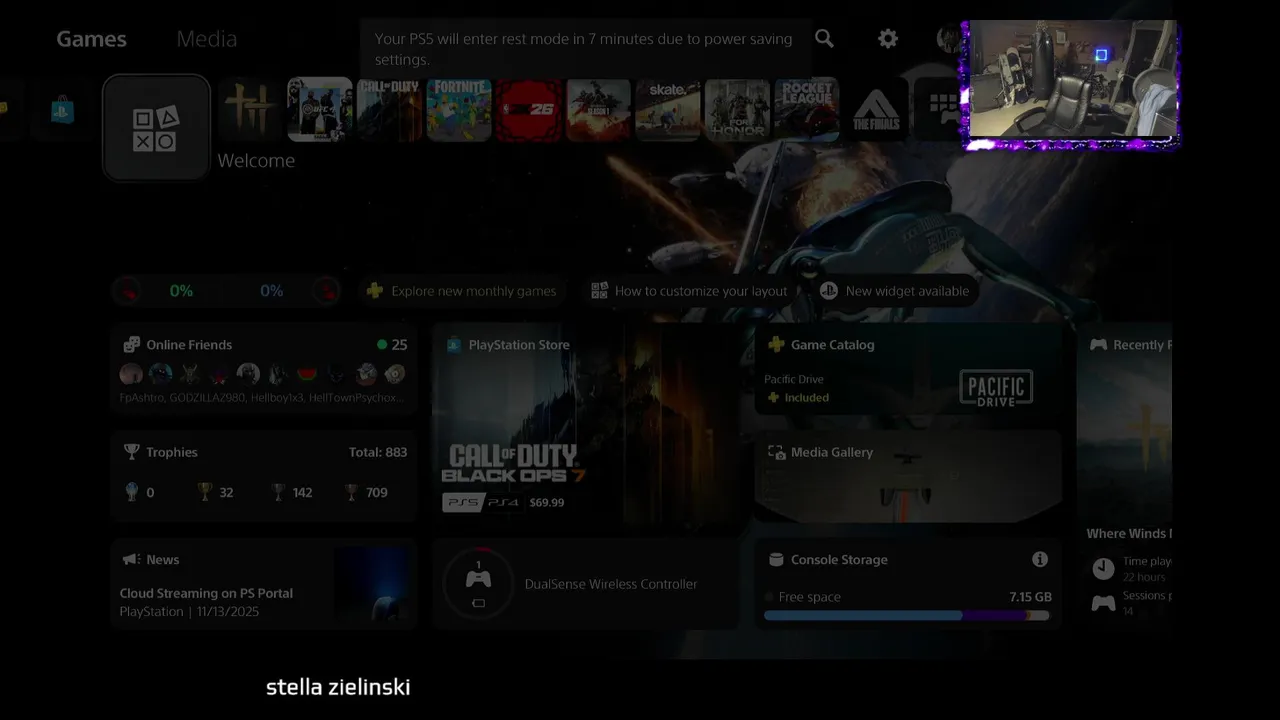
Task: Open the Call of Duty game tile
Action: pyautogui.click(x=389, y=109)
